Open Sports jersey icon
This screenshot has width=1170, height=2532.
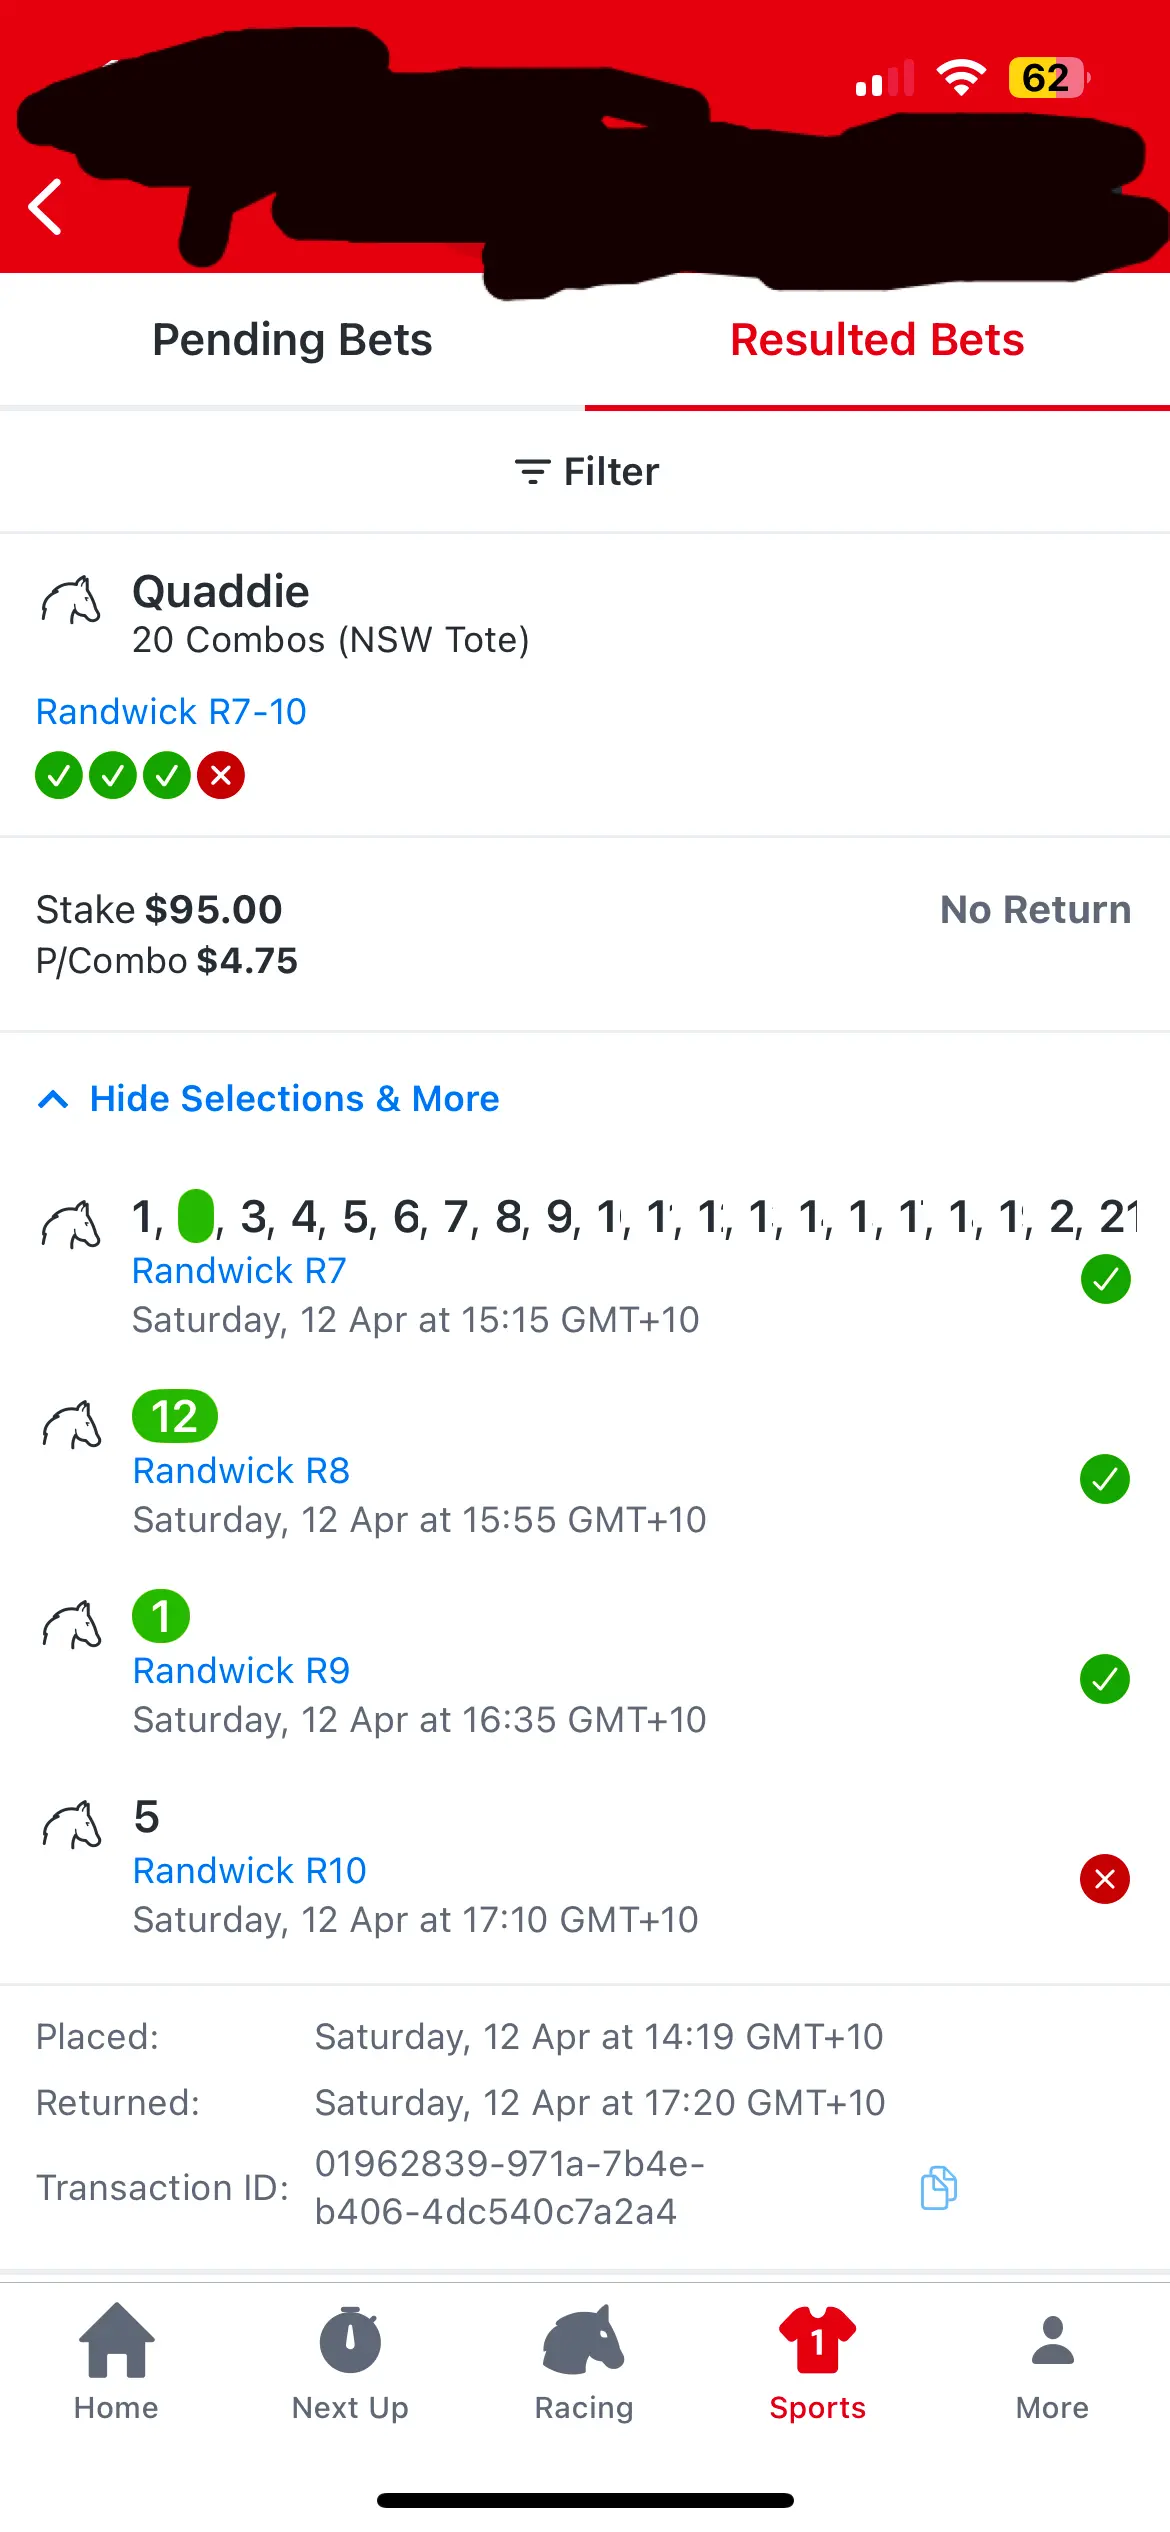point(817,2339)
